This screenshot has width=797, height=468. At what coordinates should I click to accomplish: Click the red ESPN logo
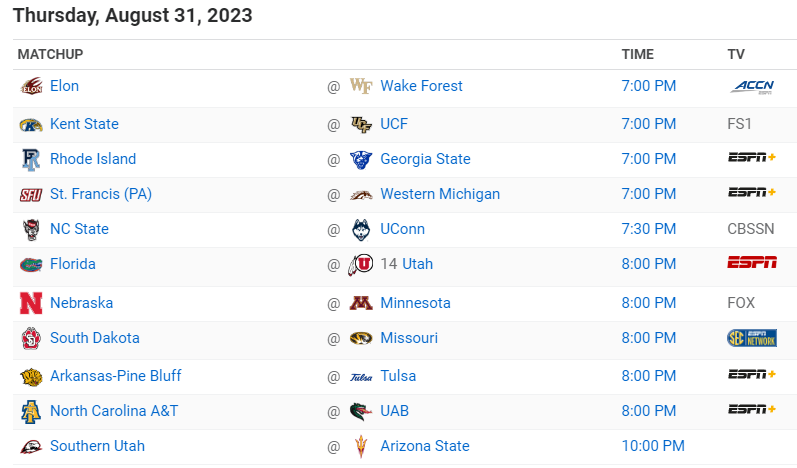click(x=752, y=262)
